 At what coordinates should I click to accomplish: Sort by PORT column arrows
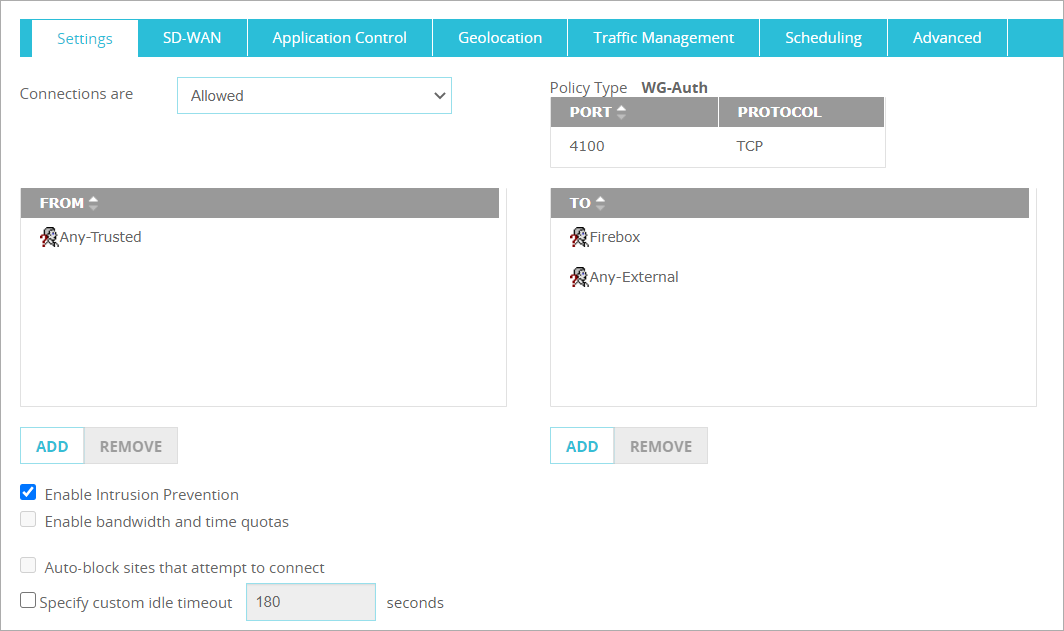(x=621, y=112)
